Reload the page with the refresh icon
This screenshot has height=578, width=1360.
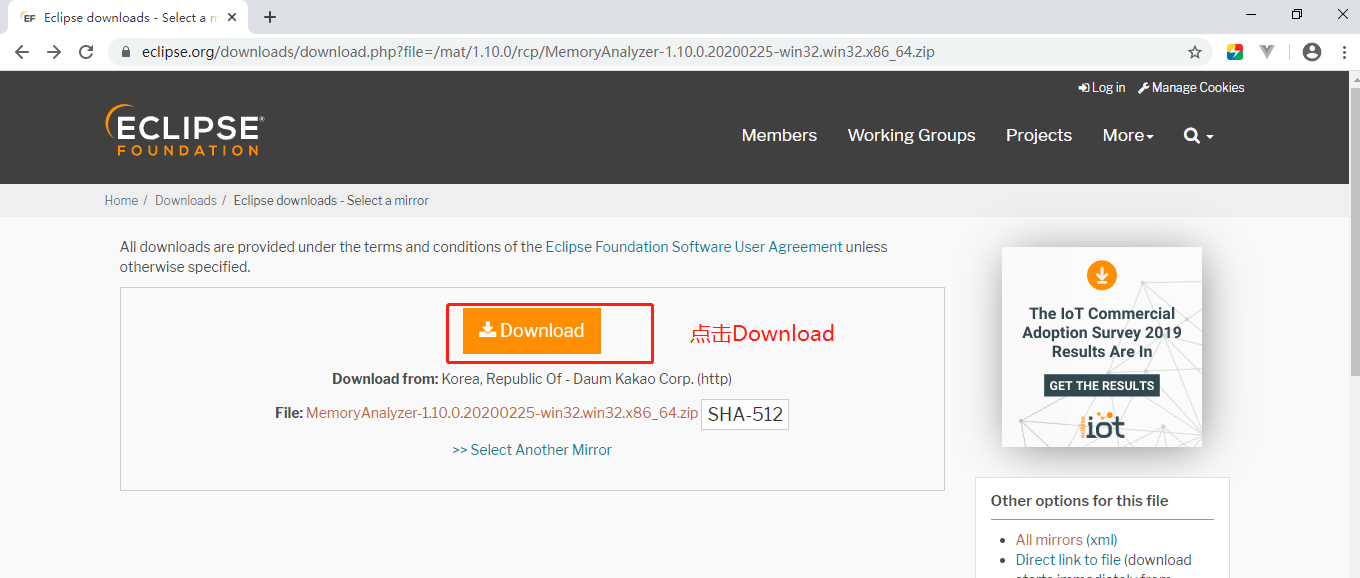[x=86, y=52]
